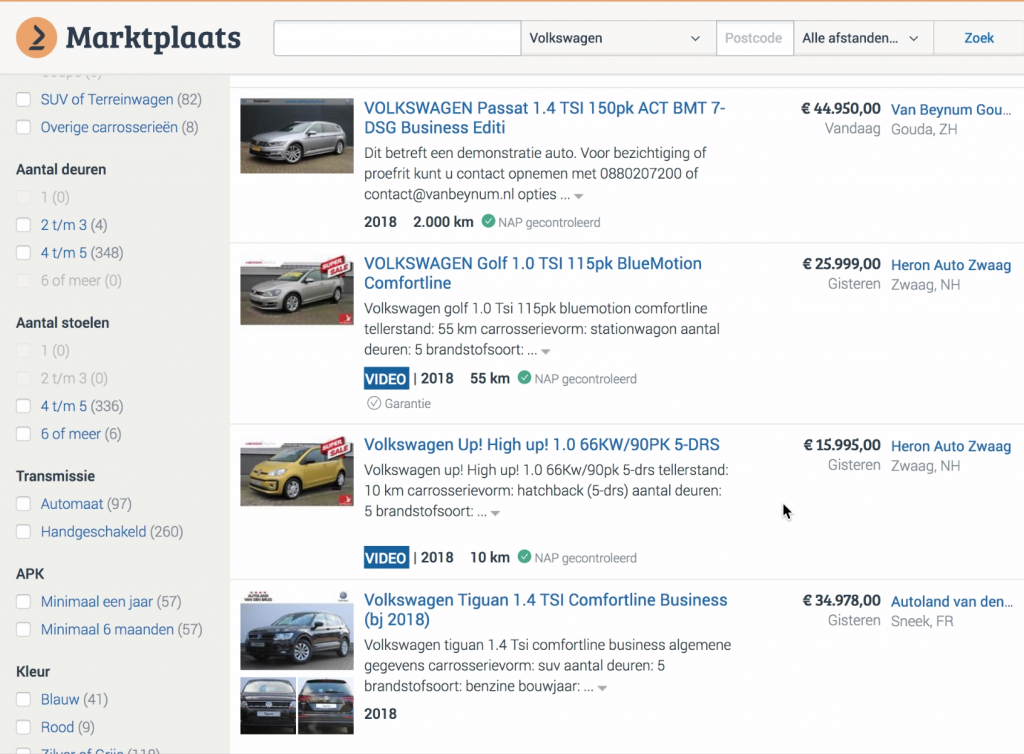The width and height of the screenshot is (1024, 754).
Task: Enable the Automaat transmission checkbox
Action: 23,504
